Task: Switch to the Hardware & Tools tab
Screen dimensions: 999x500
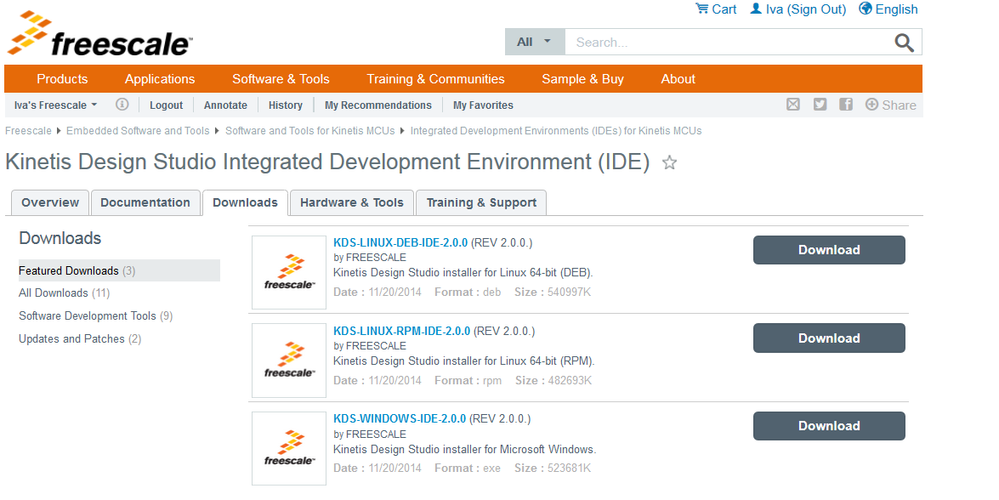Action: (352, 203)
